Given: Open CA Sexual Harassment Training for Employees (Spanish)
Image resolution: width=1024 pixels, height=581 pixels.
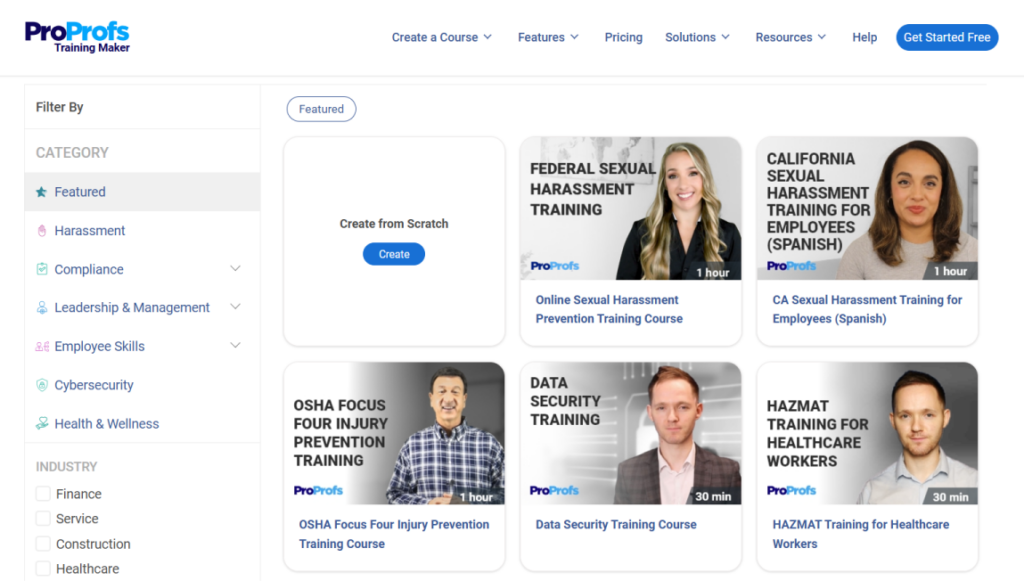Looking at the screenshot, I should pyautogui.click(x=867, y=309).
